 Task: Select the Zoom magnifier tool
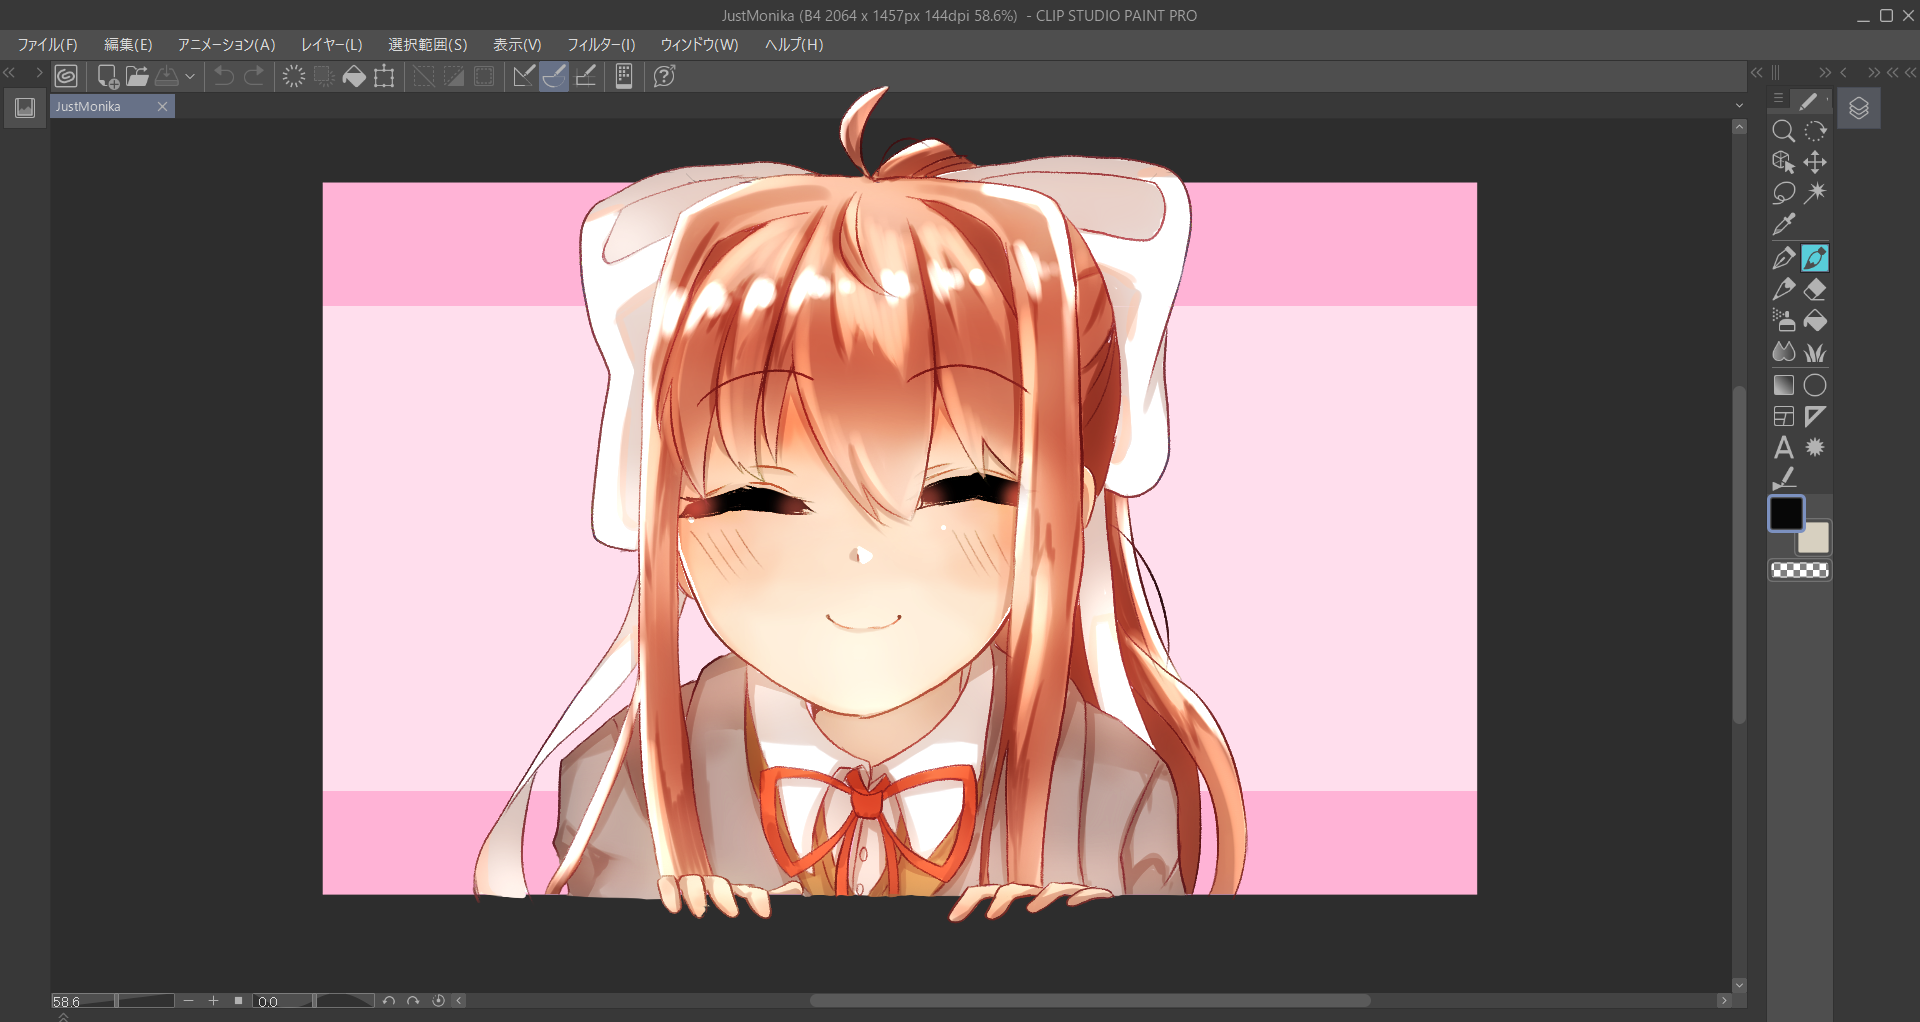[x=1783, y=131]
